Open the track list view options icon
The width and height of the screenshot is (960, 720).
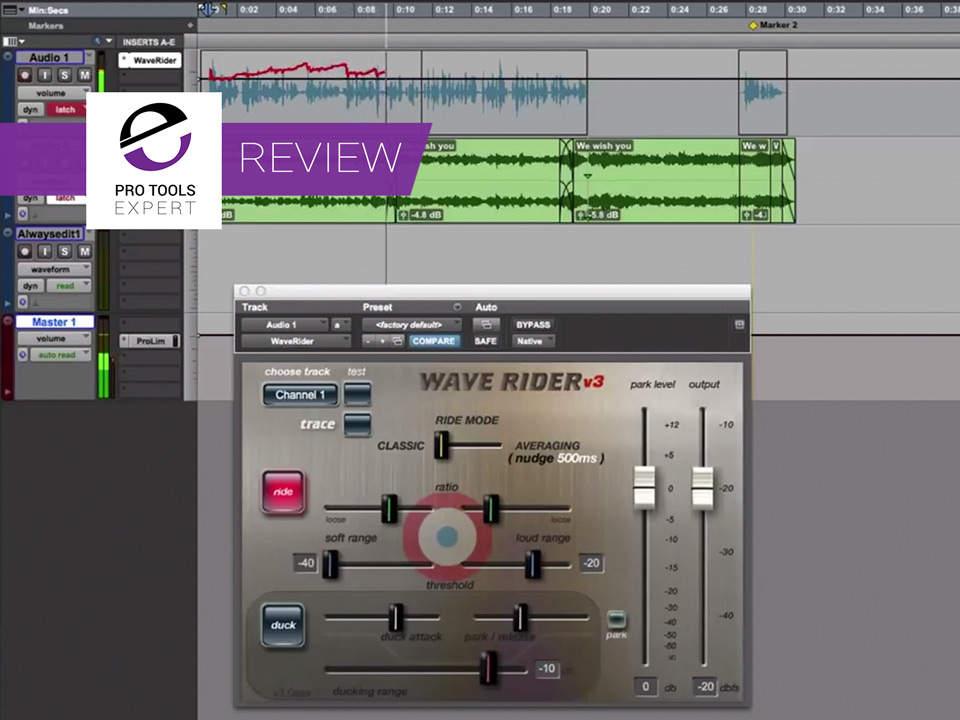(x=13, y=42)
